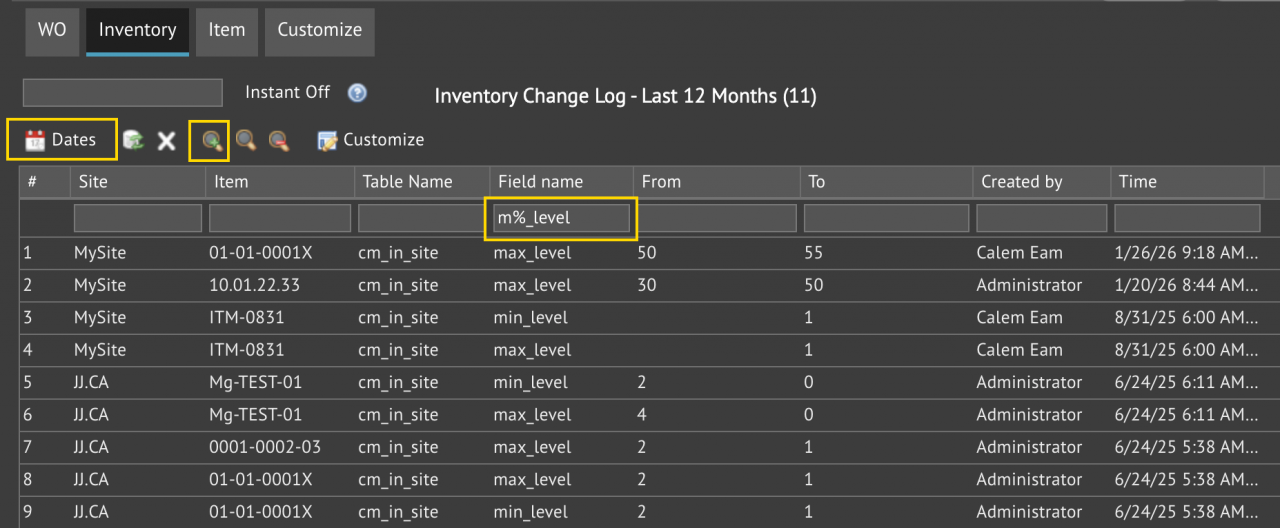Select item 0001-0002-03 in row 7
This screenshot has height=528, width=1280.
pos(265,447)
